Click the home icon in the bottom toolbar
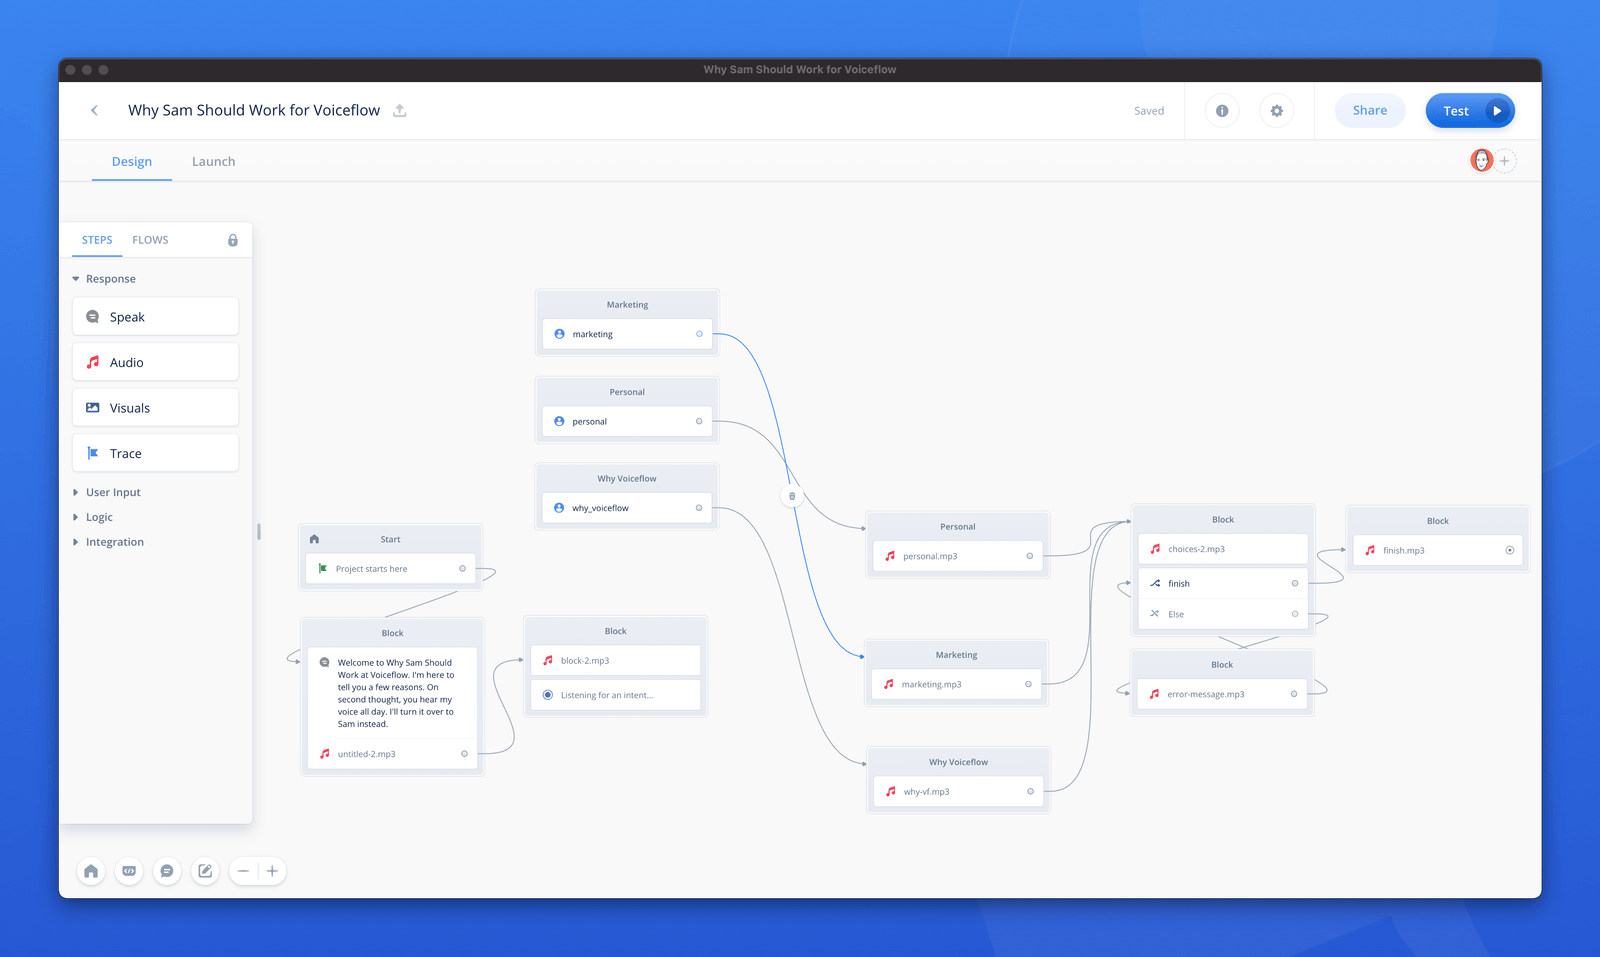Image resolution: width=1600 pixels, height=957 pixels. 91,871
